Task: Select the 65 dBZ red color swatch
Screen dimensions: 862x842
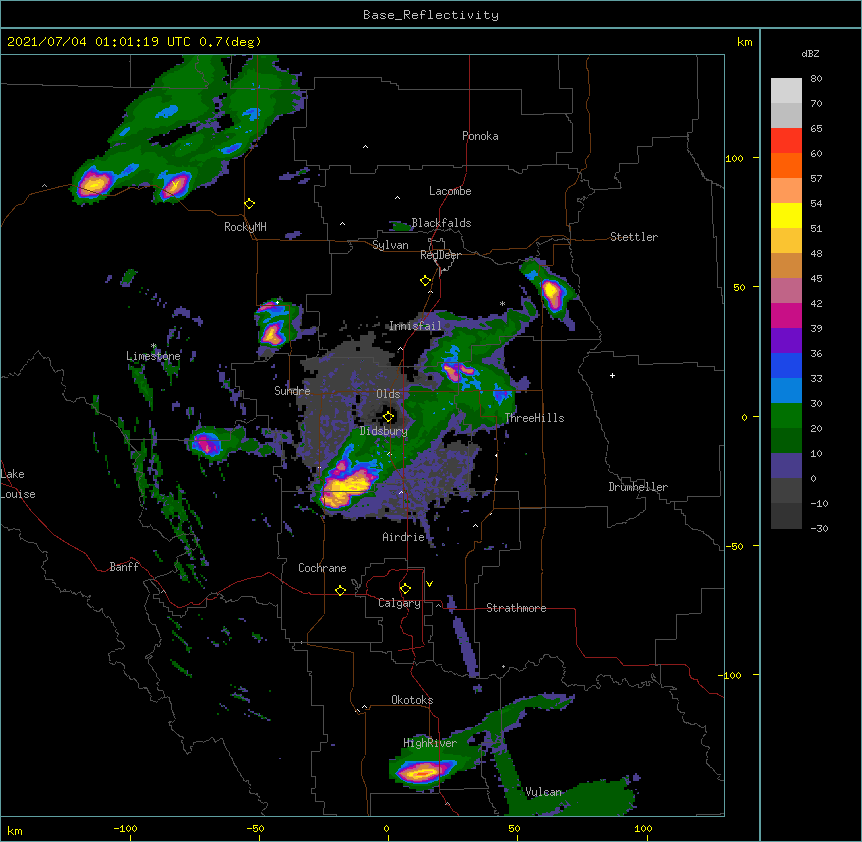Action: click(786, 141)
